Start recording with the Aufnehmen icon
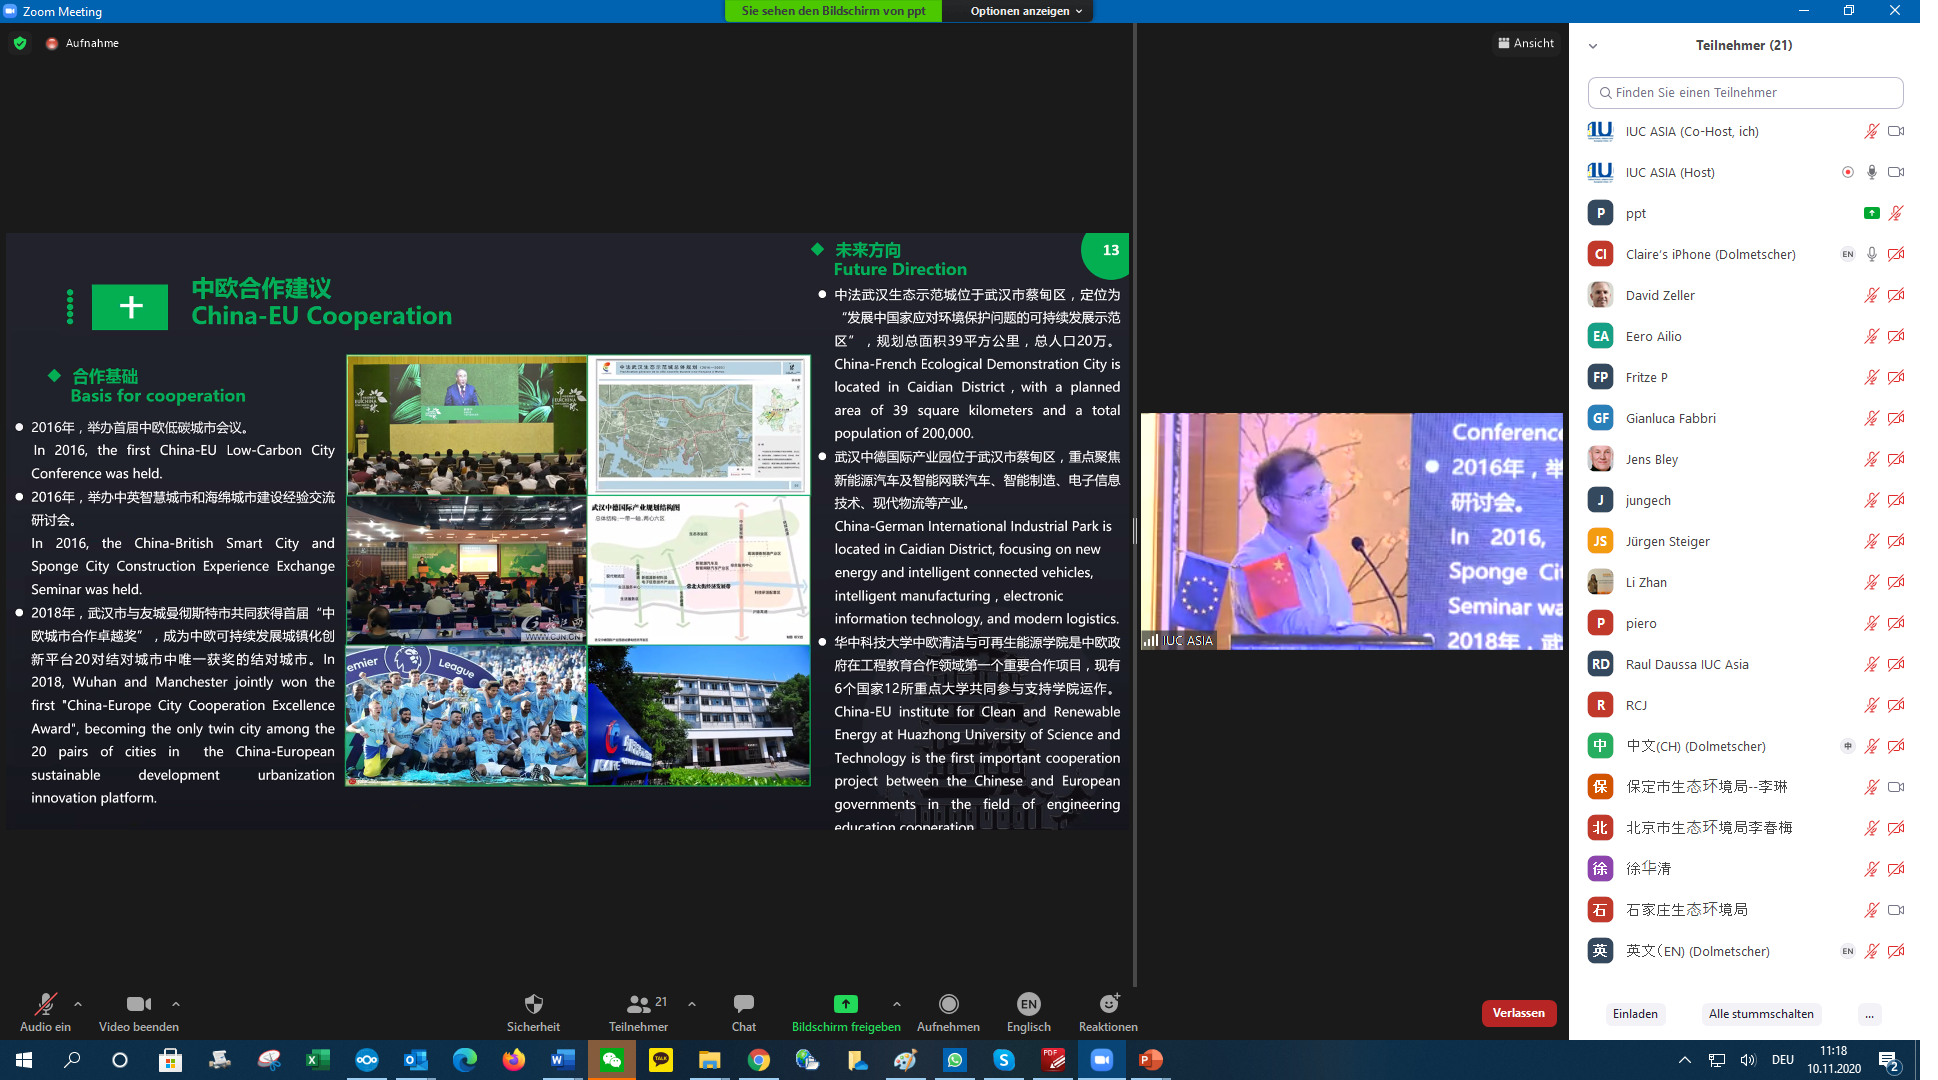The width and height of the screenshot is (1938, 1080). 948,1003
